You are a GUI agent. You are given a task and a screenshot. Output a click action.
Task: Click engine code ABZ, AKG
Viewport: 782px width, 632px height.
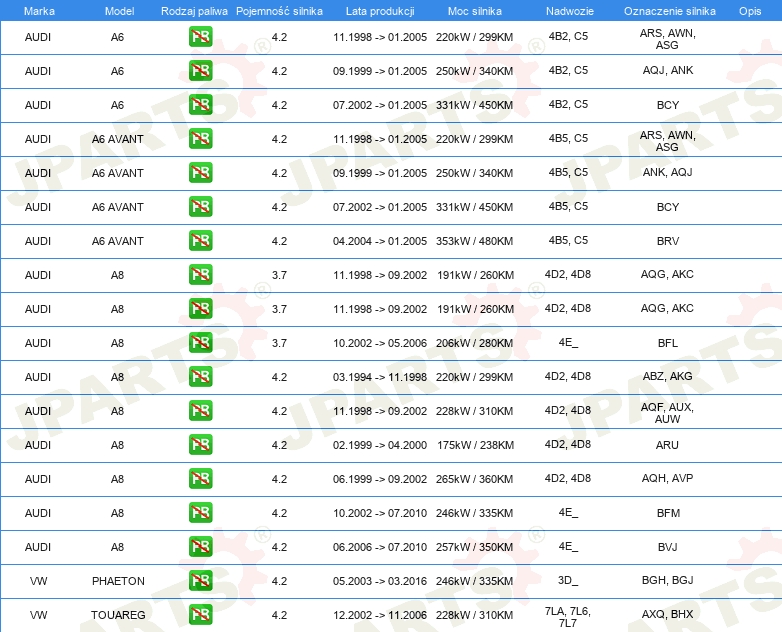(x=667, y=376)
